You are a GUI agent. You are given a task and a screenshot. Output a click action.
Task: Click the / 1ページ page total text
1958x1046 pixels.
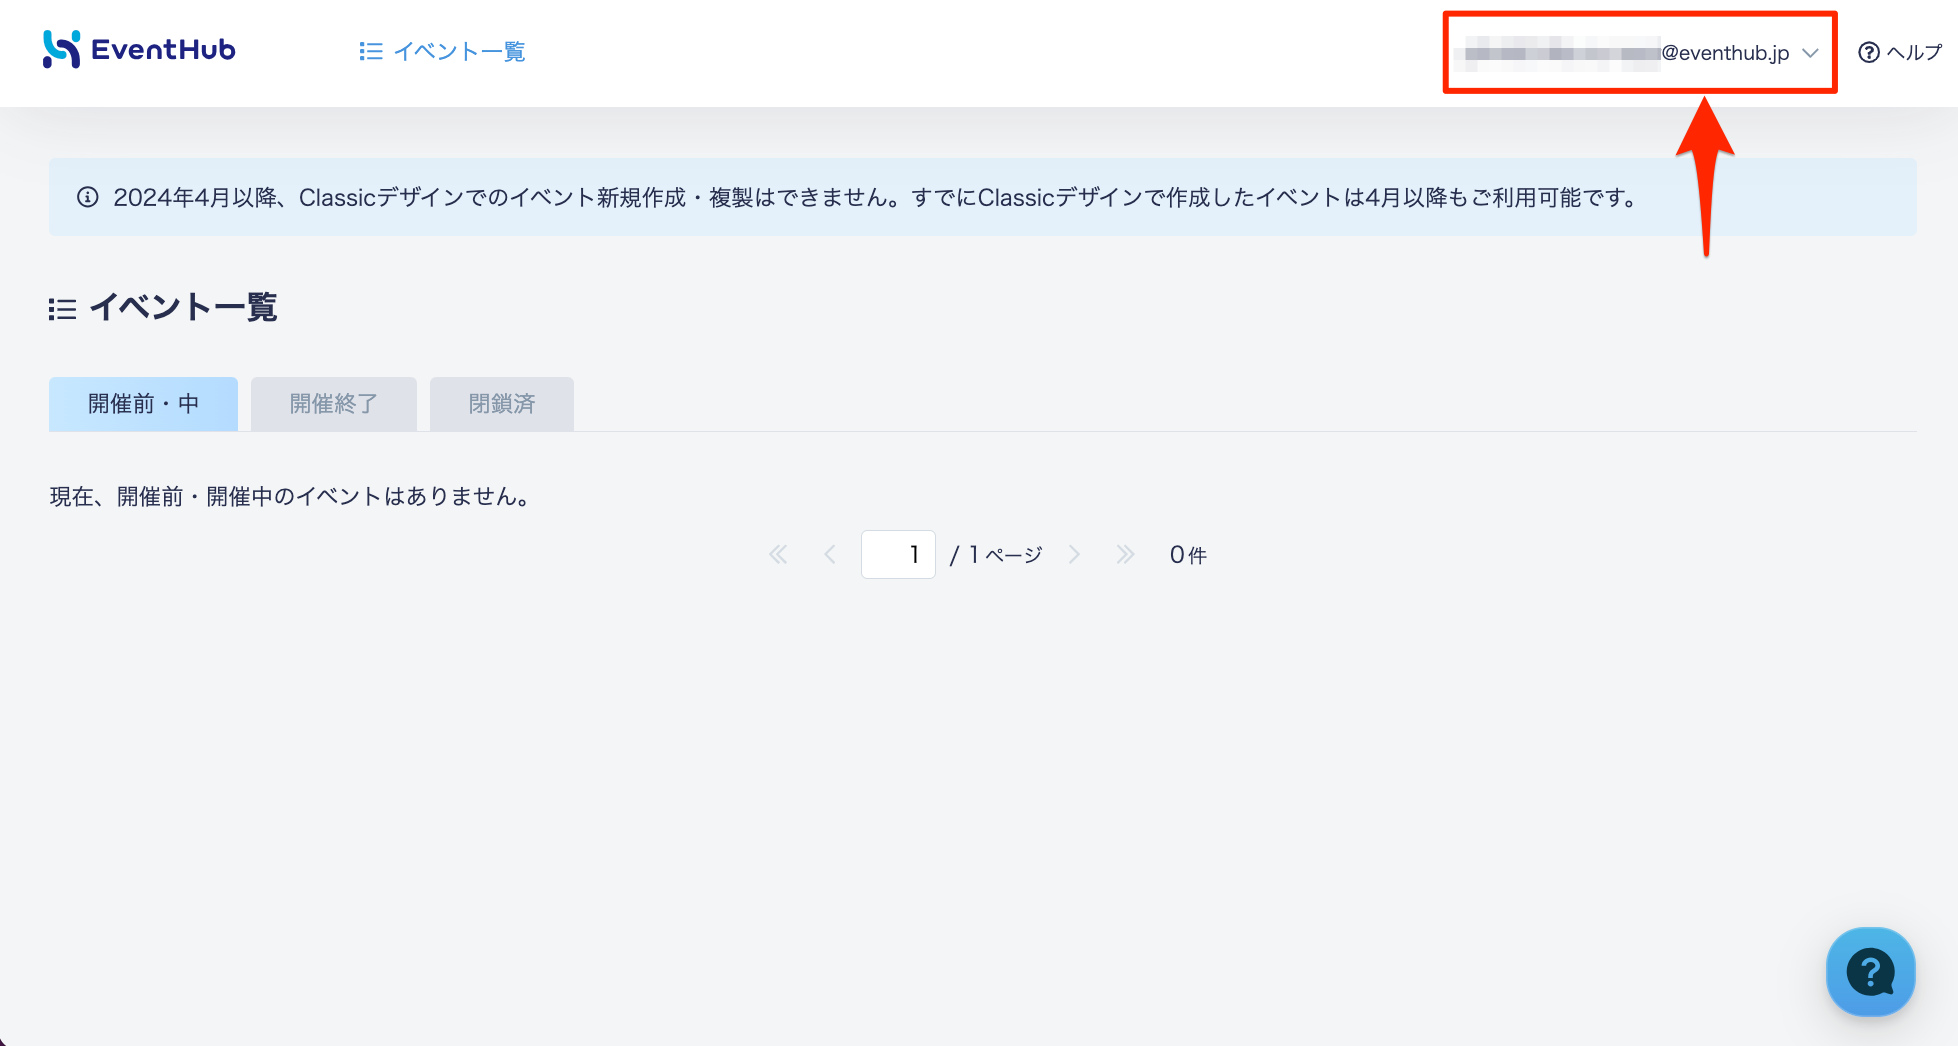(x=996, y=555)
